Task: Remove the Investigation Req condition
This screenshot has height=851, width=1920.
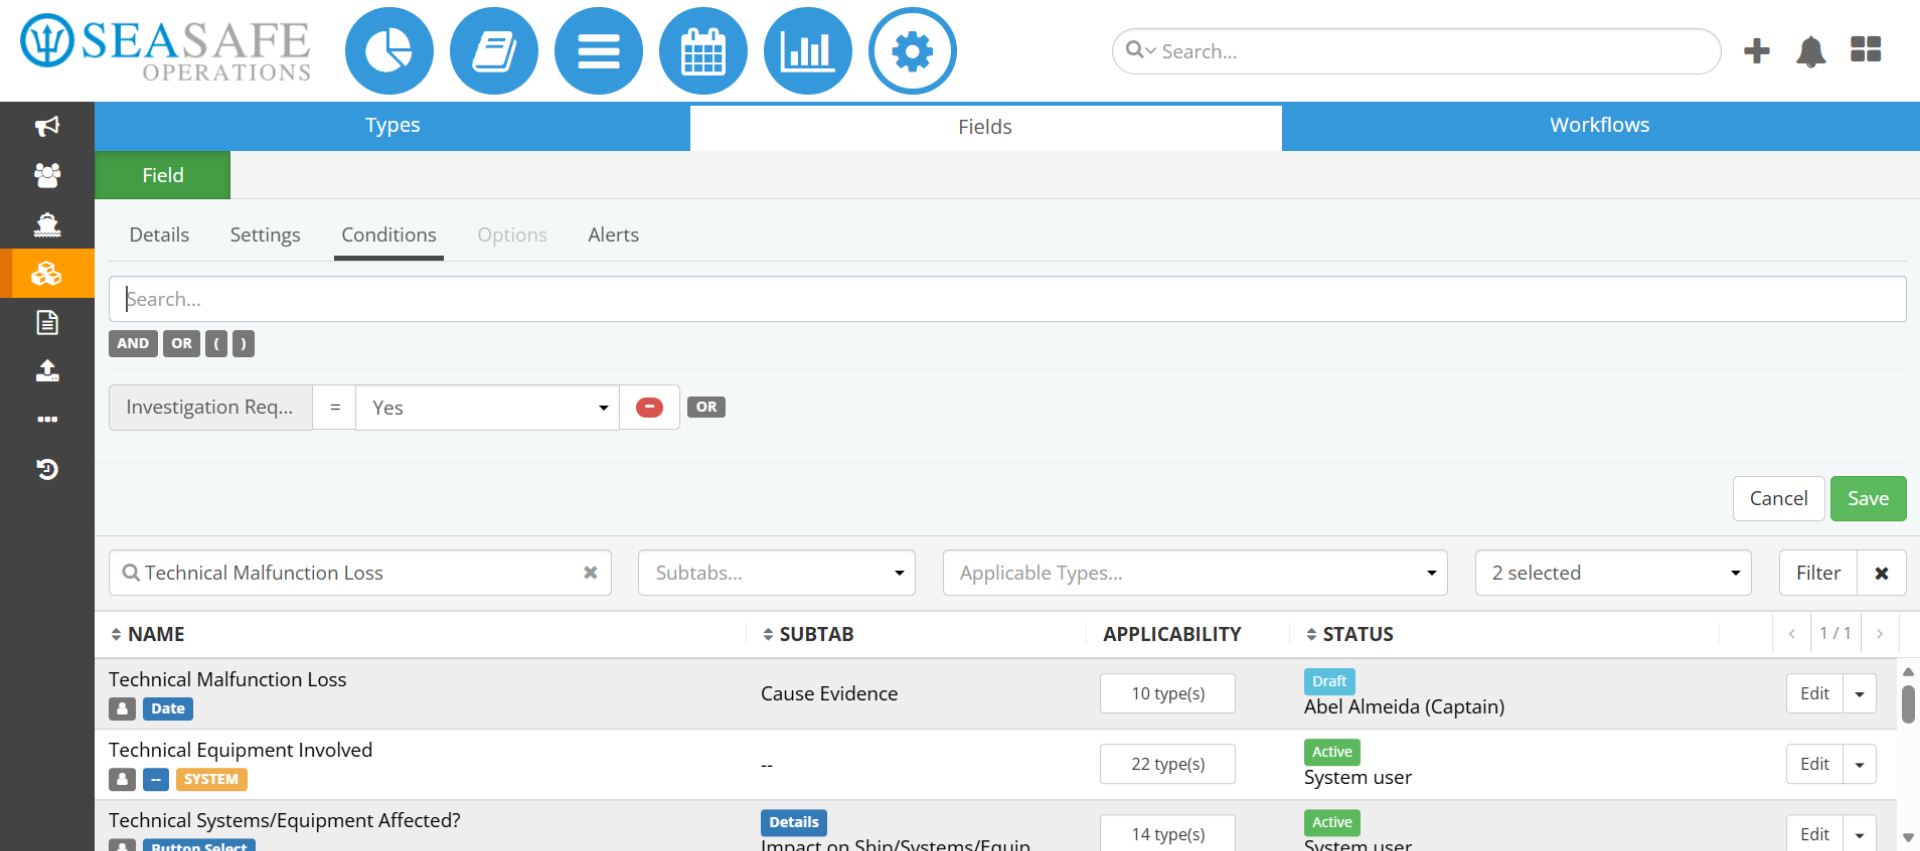Action: click(x=649, y=407)
